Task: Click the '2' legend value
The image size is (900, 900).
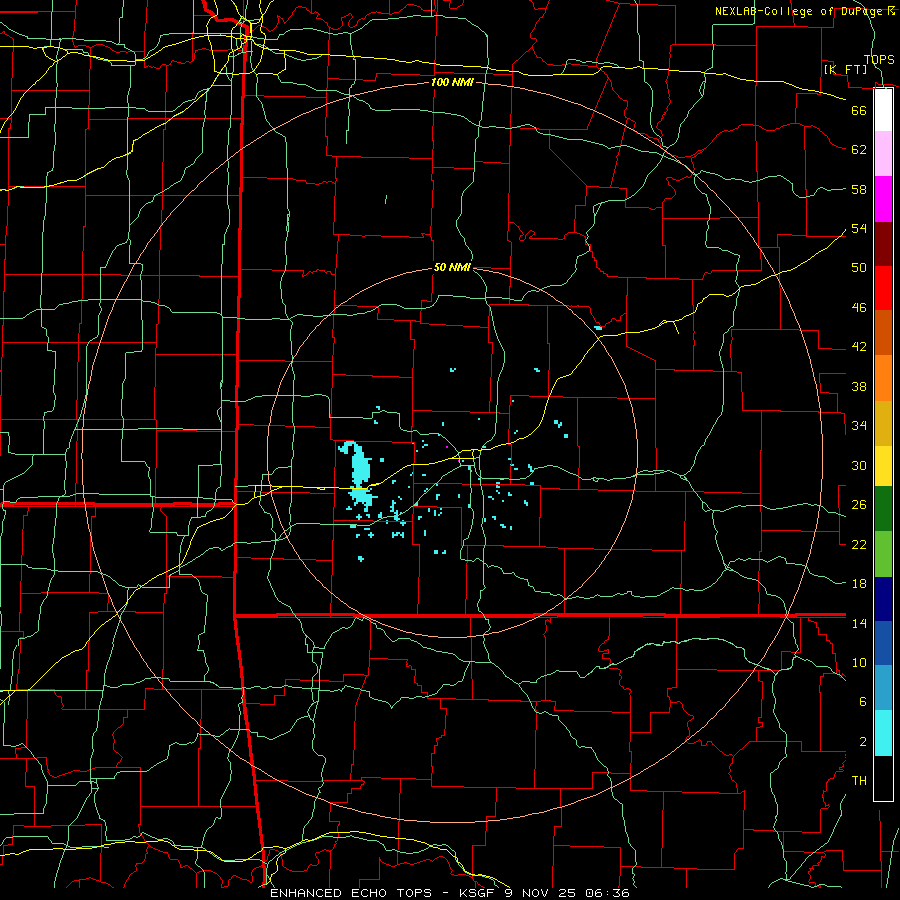Action: [863, 742]
